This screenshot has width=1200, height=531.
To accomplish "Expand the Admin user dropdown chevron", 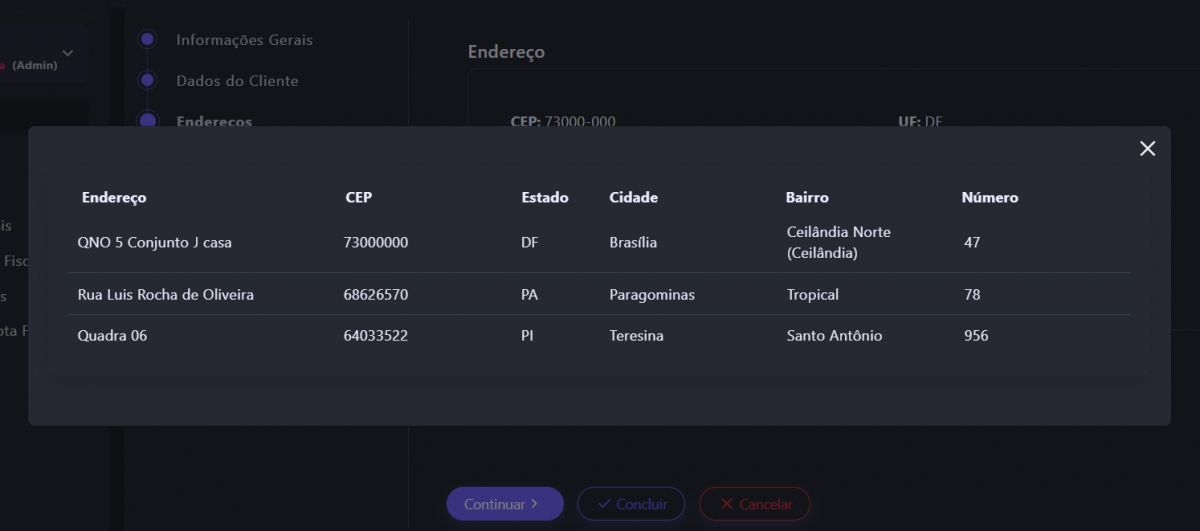I will pyautogui.click(x=68, y=53).
